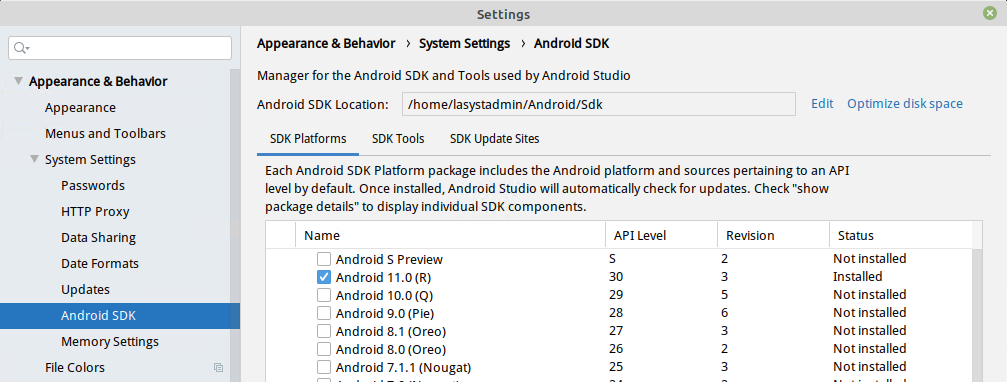This screenshot has width=1007, height=382.
Task: Select HTTP Proxy in the settings tree
Action: pyautogui.click(x=95, y=211)
